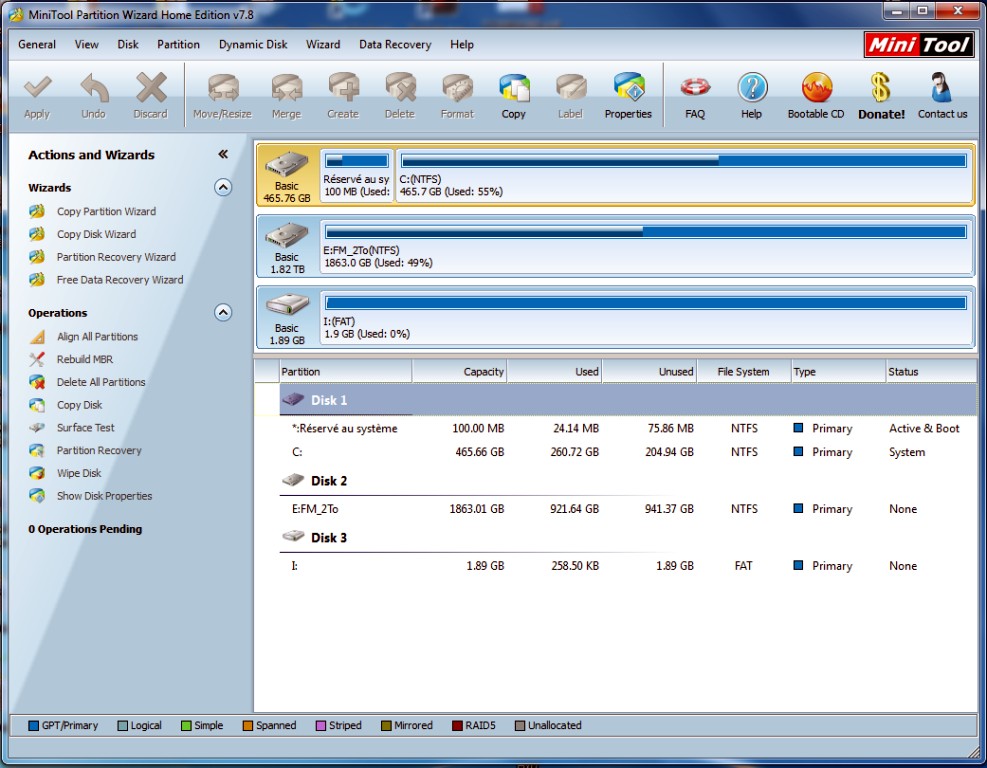Select the 465.76 GB Basic disk icon
Viewport: 987px width, 768px height.
pos(286,166)
